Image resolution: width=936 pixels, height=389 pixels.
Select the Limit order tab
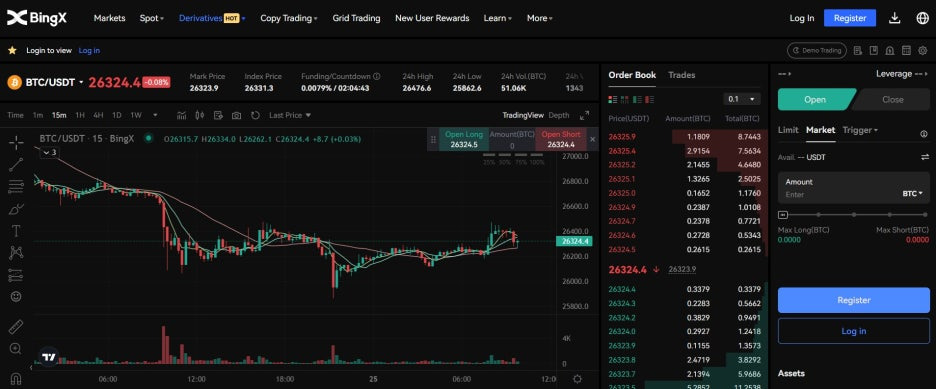click(x=788, y=130)
